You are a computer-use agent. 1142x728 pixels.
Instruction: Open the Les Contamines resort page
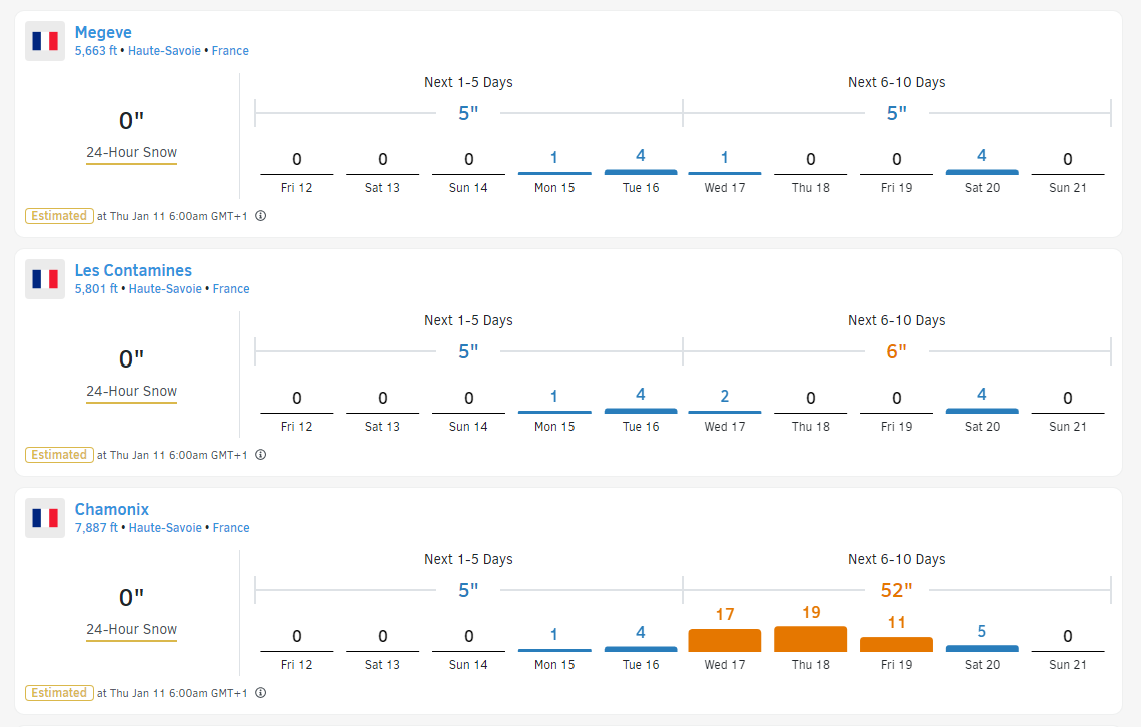tap(133, 270)
